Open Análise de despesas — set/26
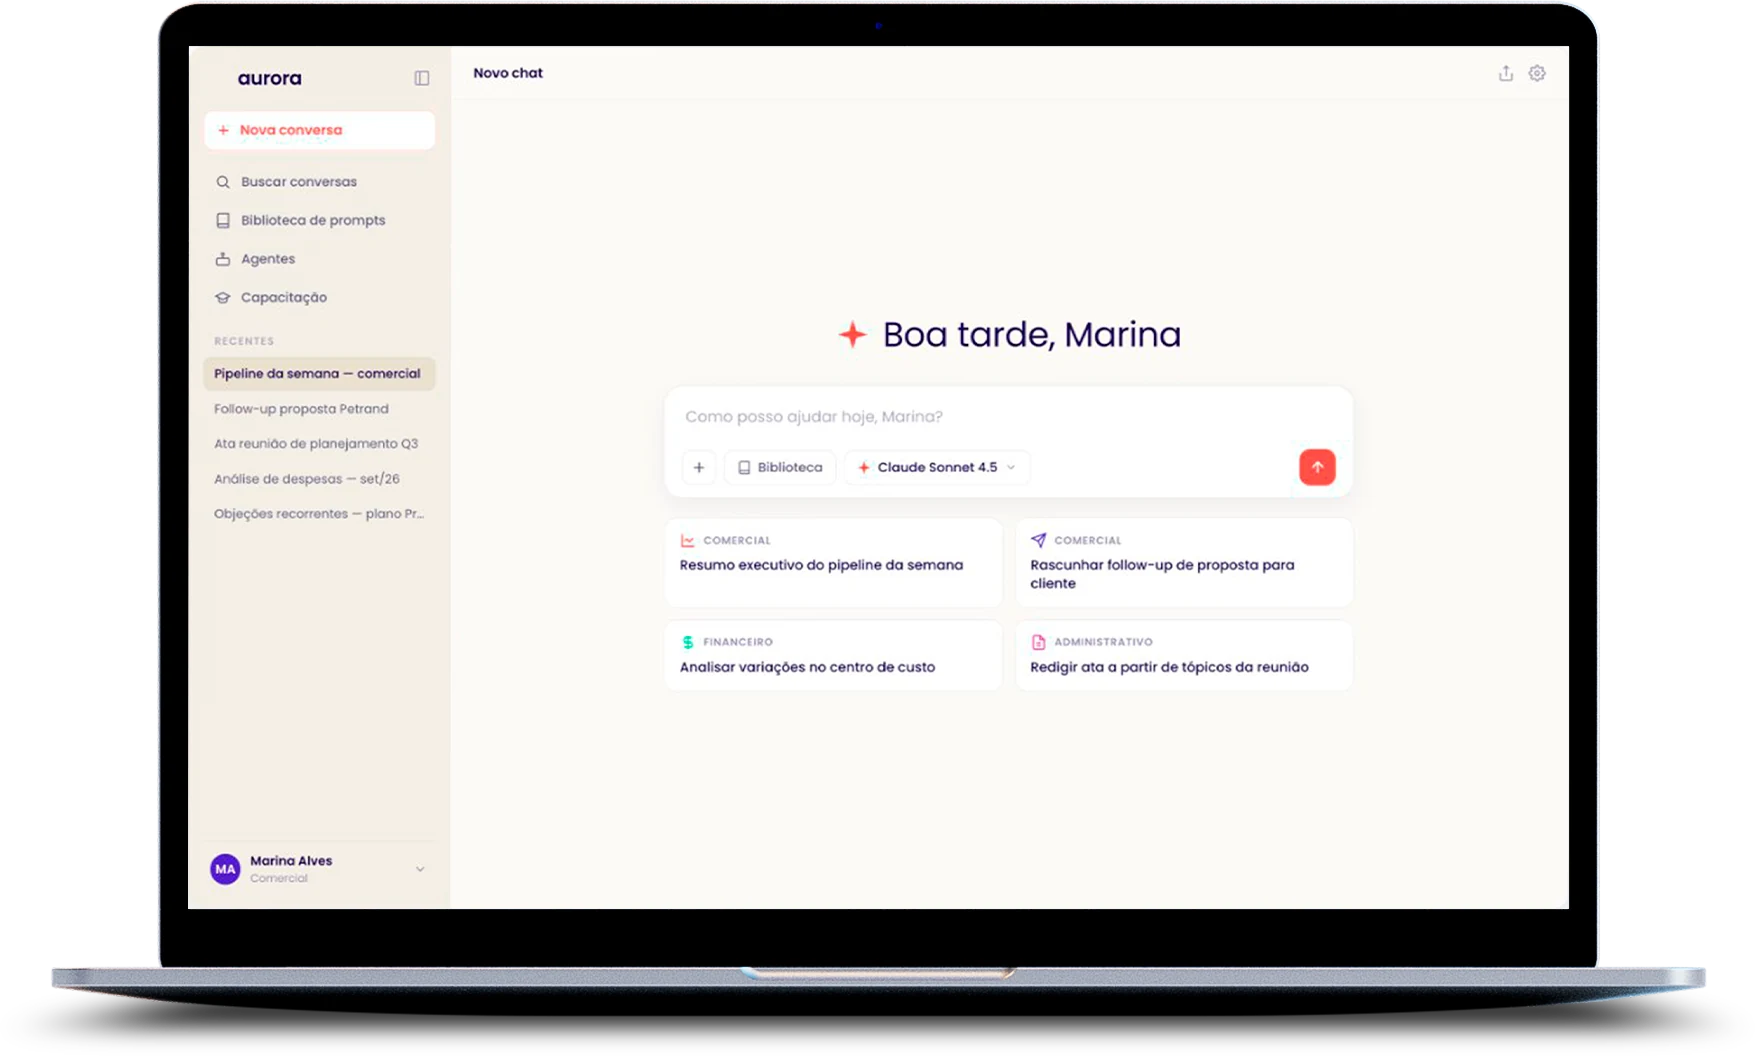The width and height of the screenshot is (1755, 1056). tap(320, 479)
